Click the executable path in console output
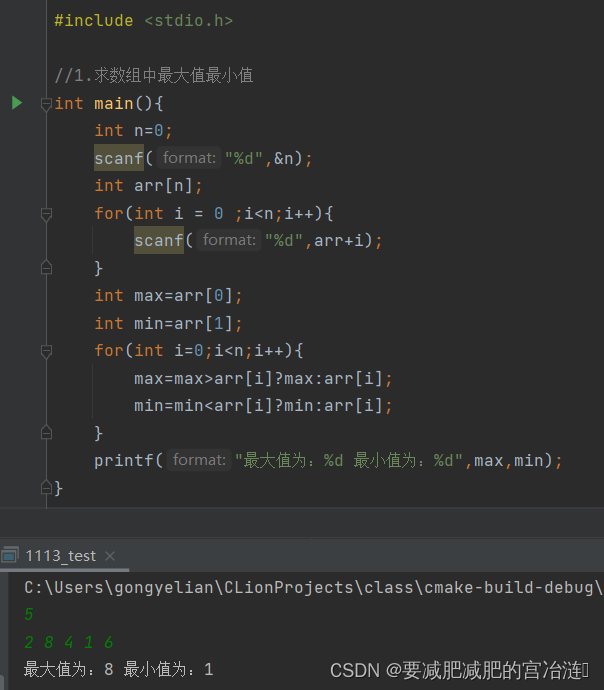The image size is (604, 690). pyautogui.click(x=313, y=587)
